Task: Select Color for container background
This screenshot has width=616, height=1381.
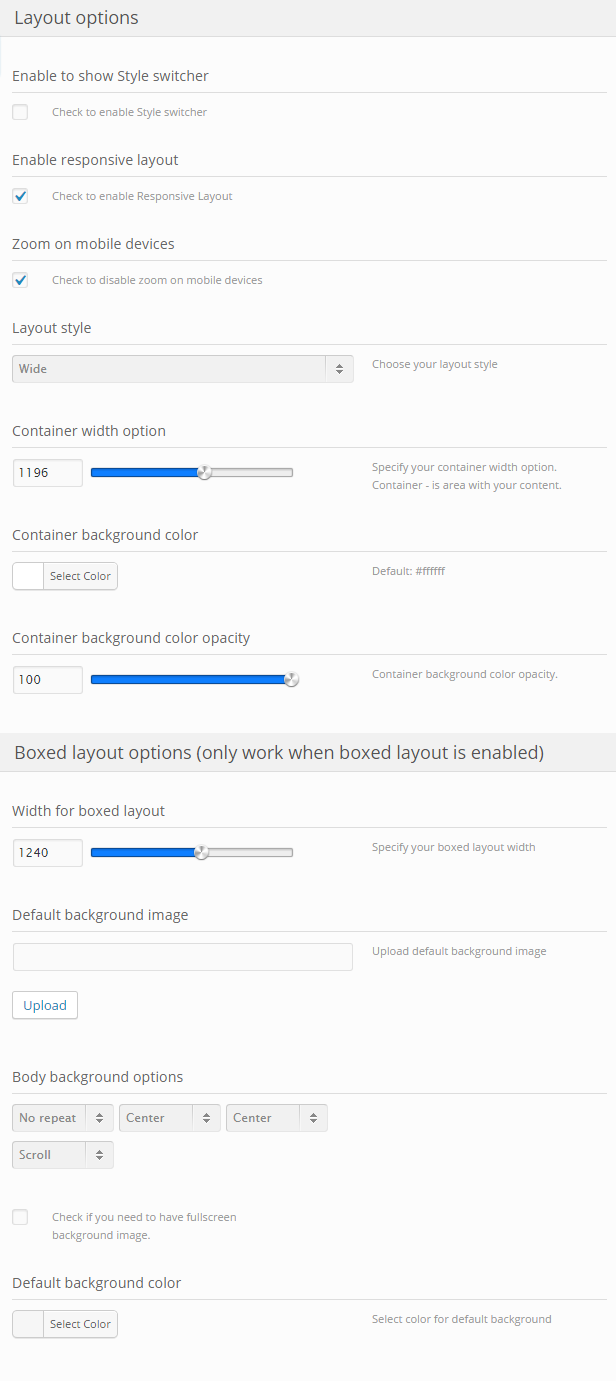Action: 80,576
